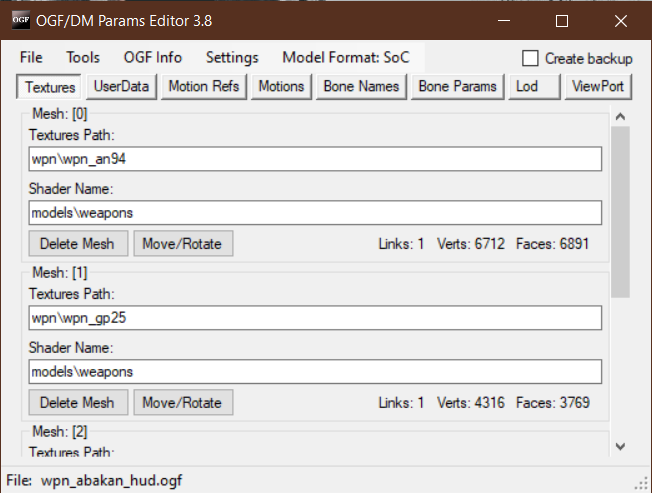The image size is (652, 493).
Task: Click the OGF app icon in title bar
Action: (20, 20)
